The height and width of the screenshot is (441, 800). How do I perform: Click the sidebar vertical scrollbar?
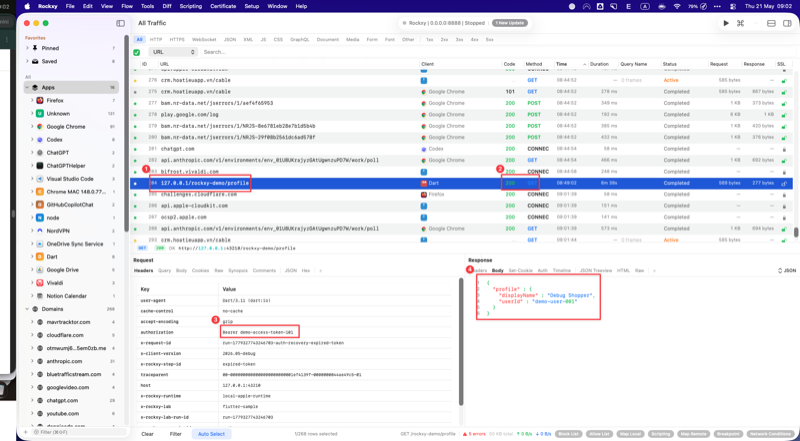(126, 133)
